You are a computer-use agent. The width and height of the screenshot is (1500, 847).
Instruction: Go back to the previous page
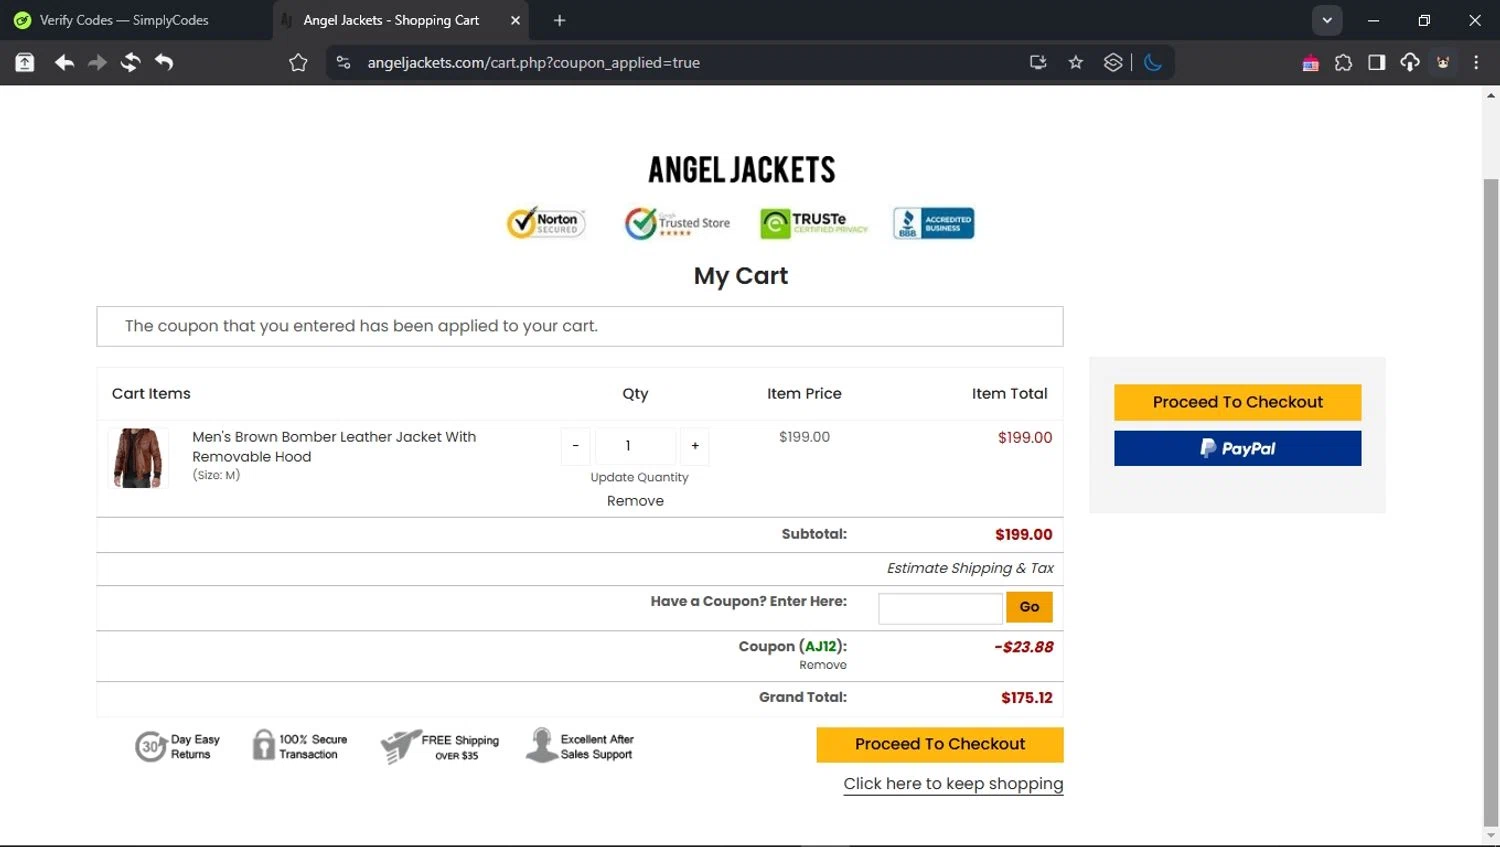pyautogui.click(x=64, y=62)
